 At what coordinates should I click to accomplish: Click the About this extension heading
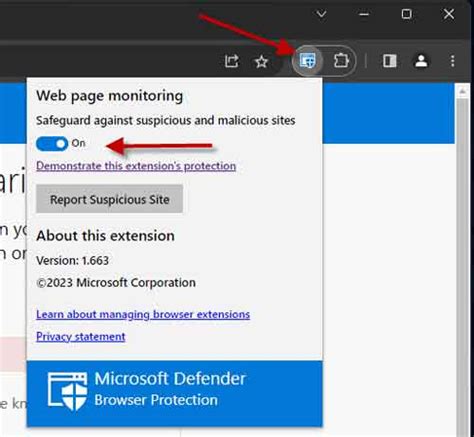[x=105, y=236]
